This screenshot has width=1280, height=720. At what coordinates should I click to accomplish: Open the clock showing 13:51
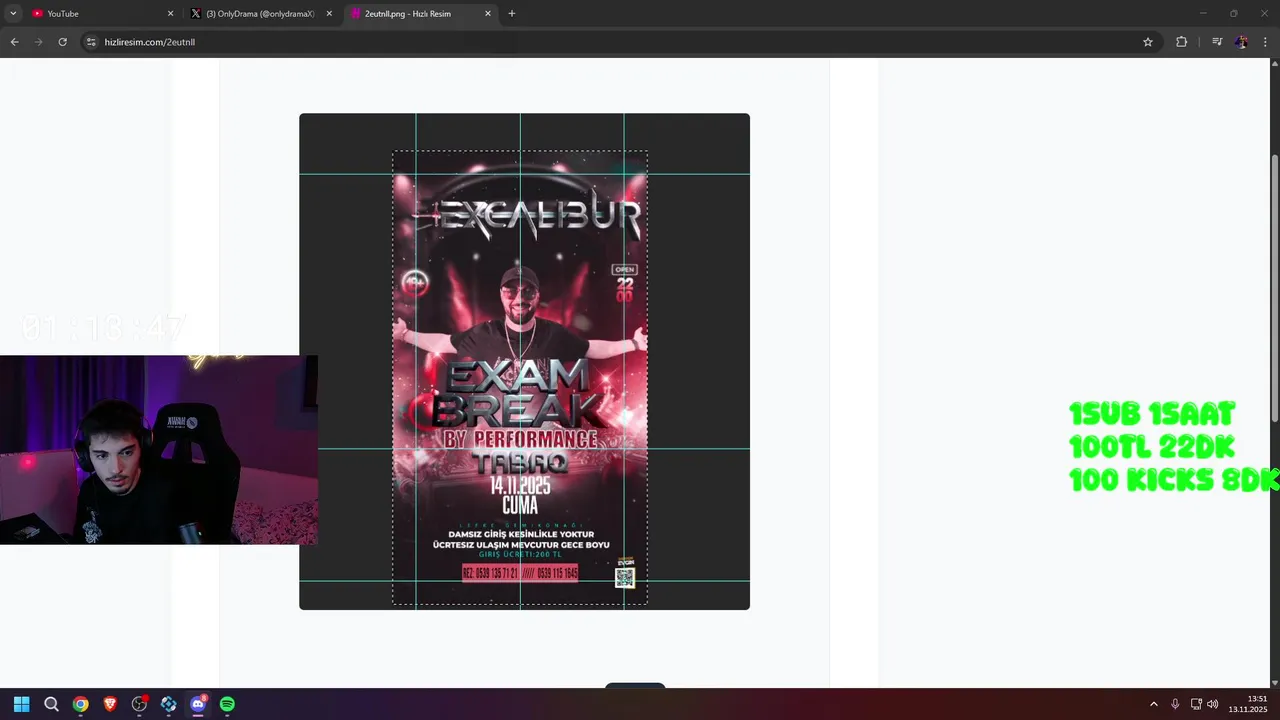[1248, 704]
